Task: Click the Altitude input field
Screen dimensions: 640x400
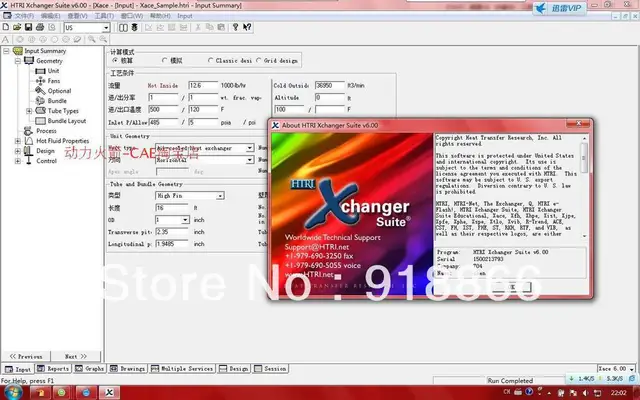Action: 330,98
